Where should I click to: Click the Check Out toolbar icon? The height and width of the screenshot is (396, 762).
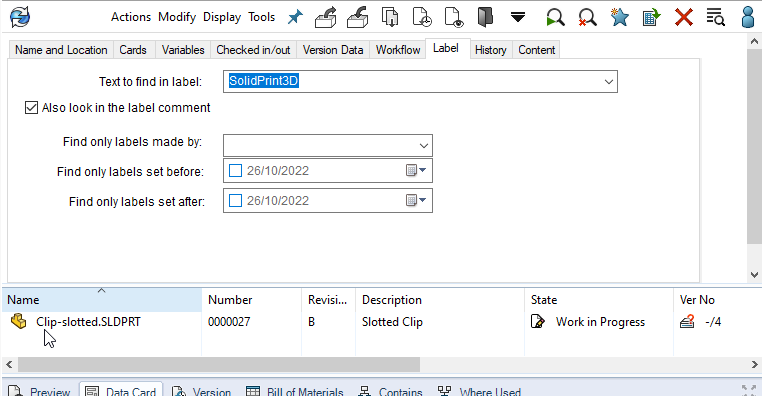pos(326,17)
